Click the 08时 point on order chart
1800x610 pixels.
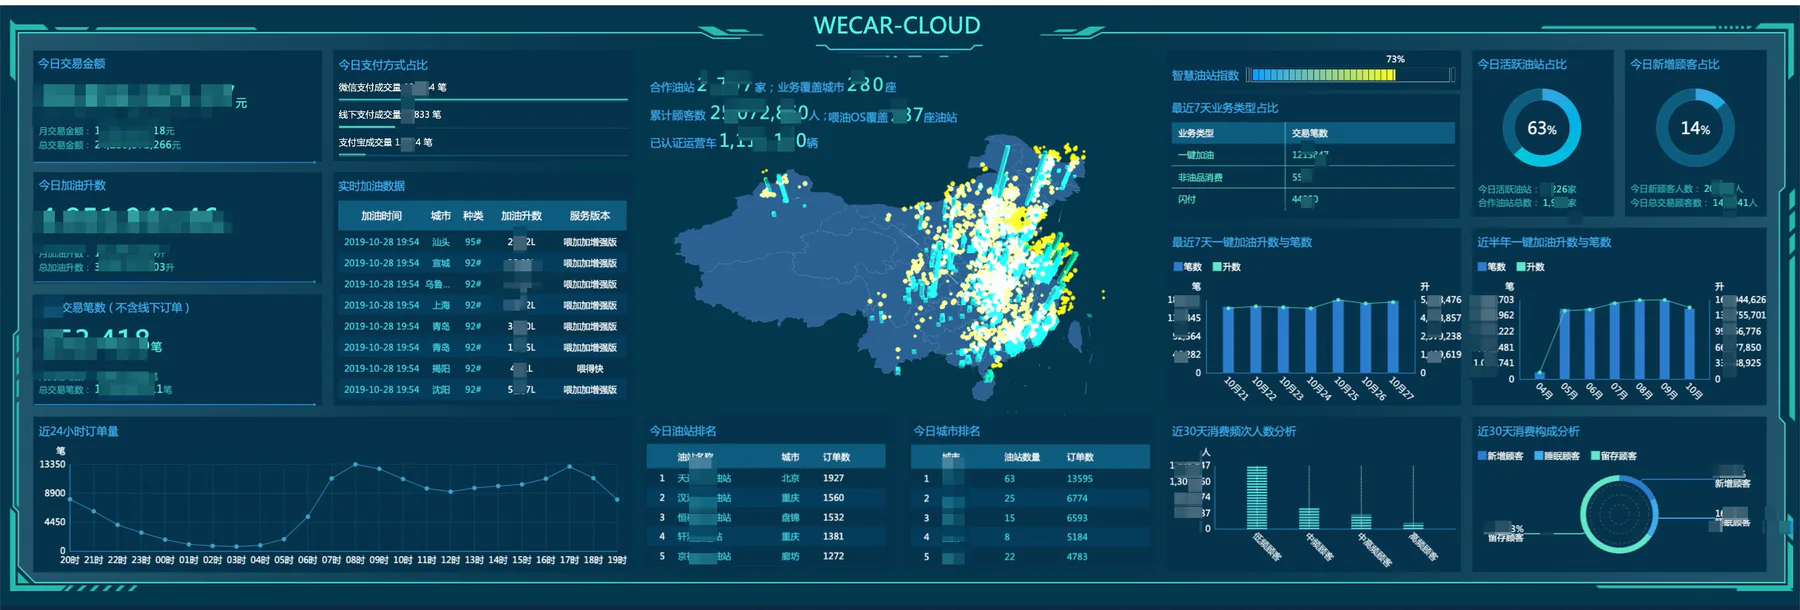(x=355, y=464)
